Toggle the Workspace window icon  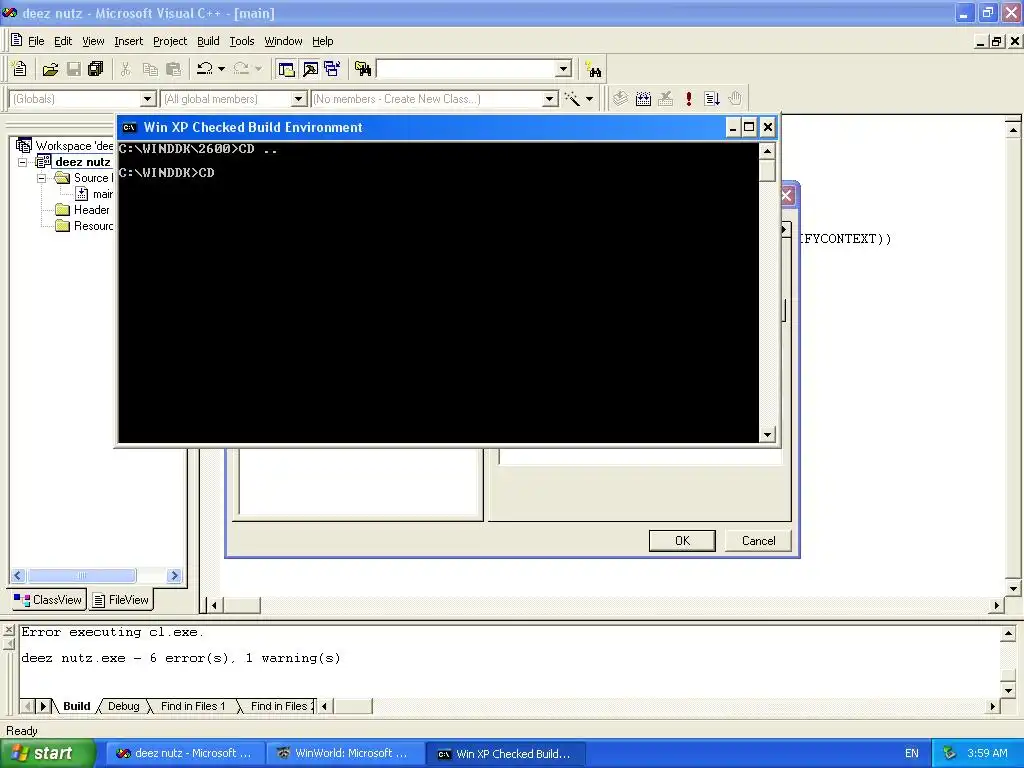coord(286,69)
